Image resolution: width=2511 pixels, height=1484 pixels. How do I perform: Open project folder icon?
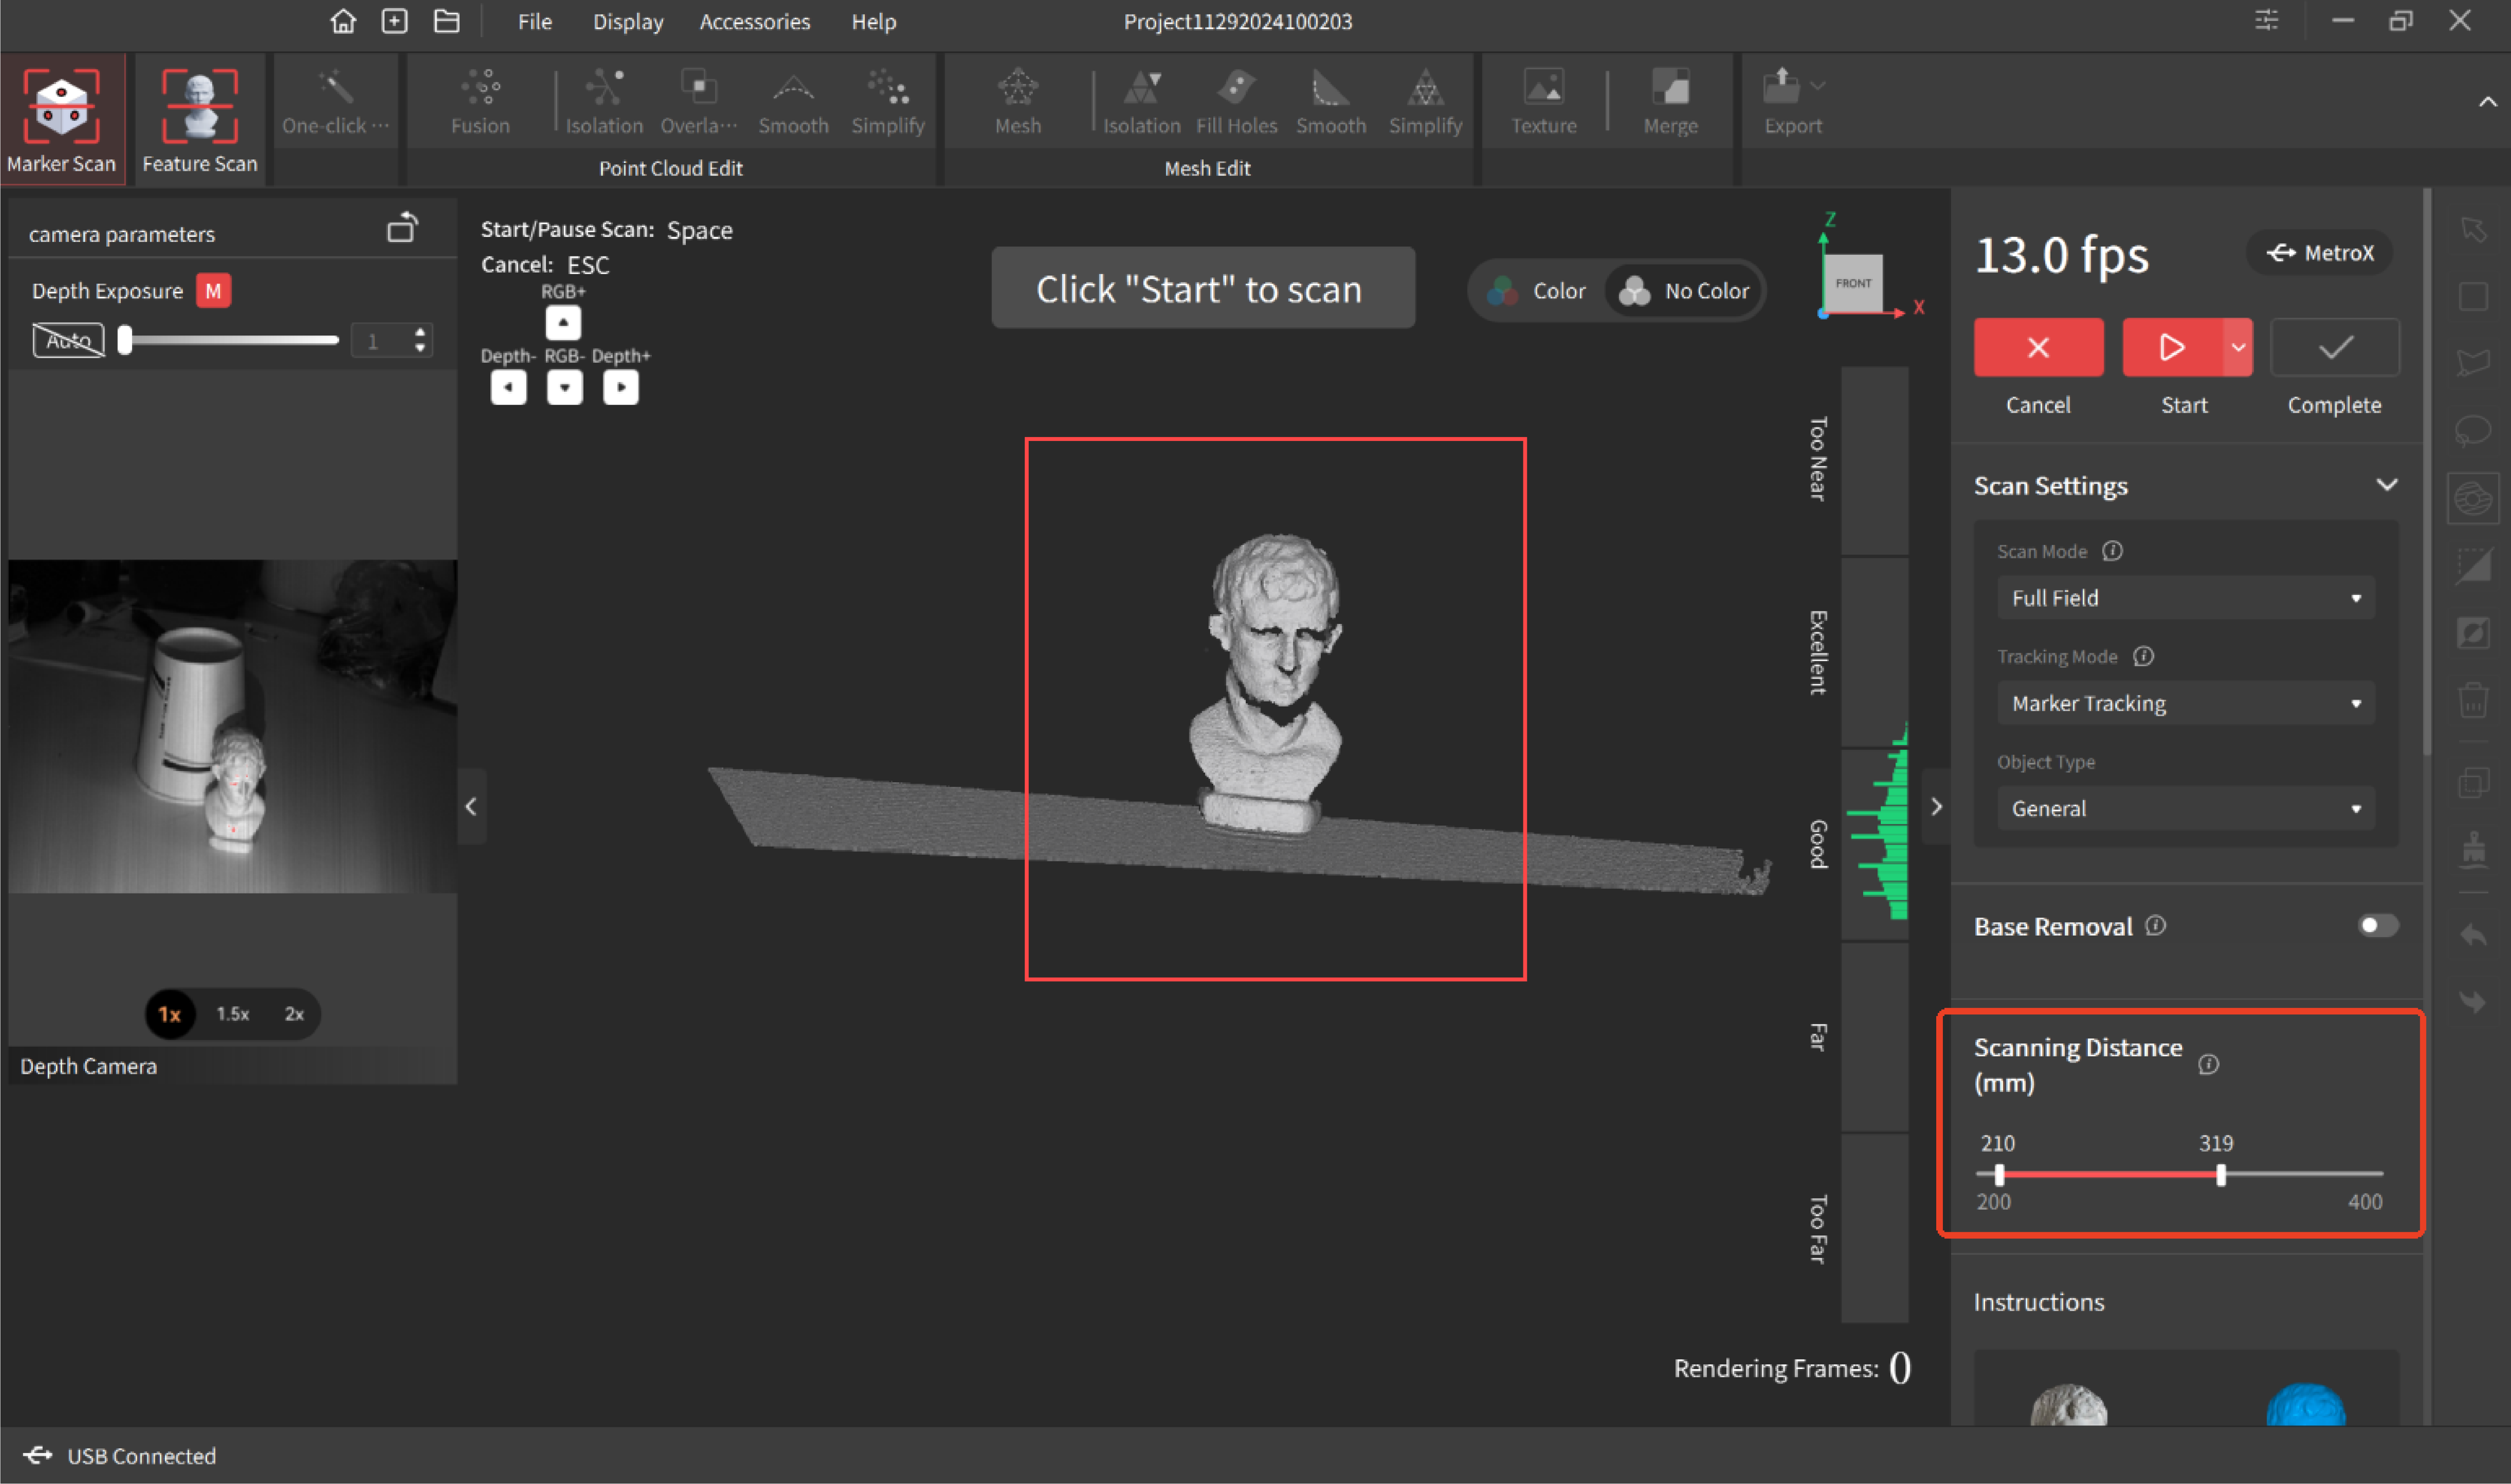click(447, 21)
